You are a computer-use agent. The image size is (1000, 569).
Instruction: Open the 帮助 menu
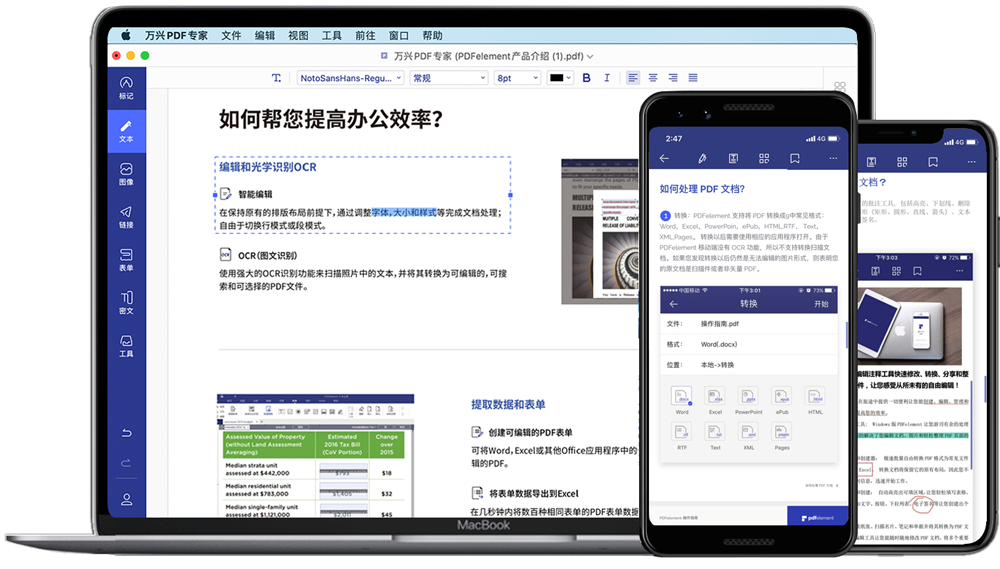click(x=432, y=36)
